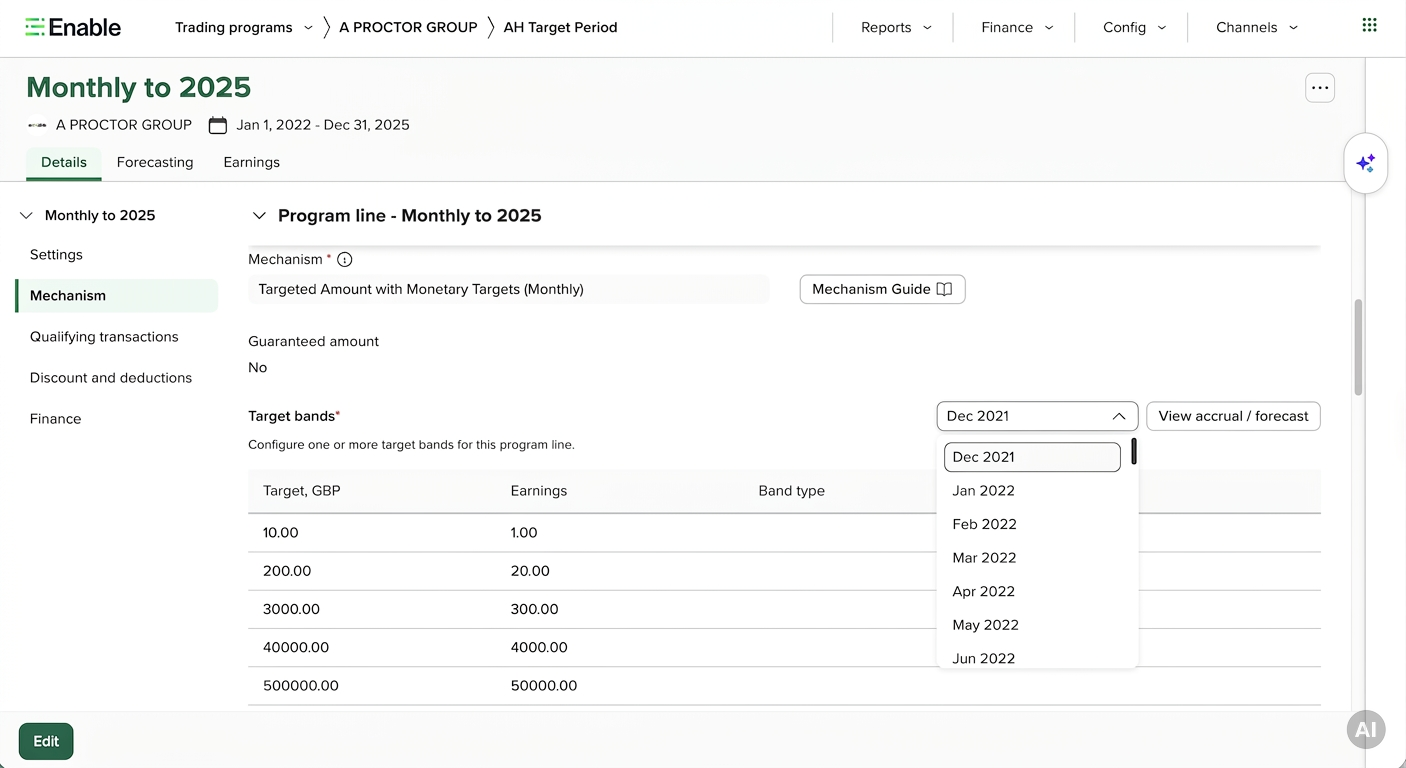This screenshot has height=768, width=1406.
Task: Click the A PROCTOR GROUP logo icon
Action: point(37,125)
